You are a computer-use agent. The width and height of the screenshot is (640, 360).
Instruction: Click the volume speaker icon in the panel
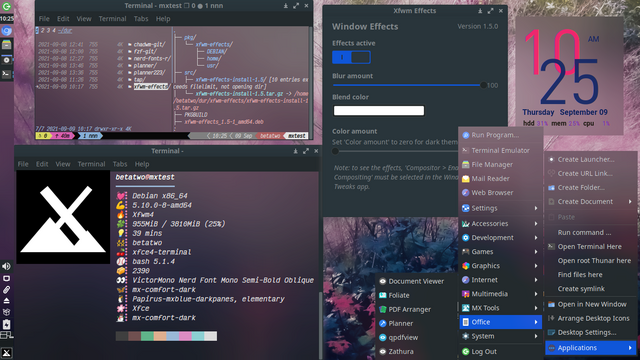pos(6,267)
